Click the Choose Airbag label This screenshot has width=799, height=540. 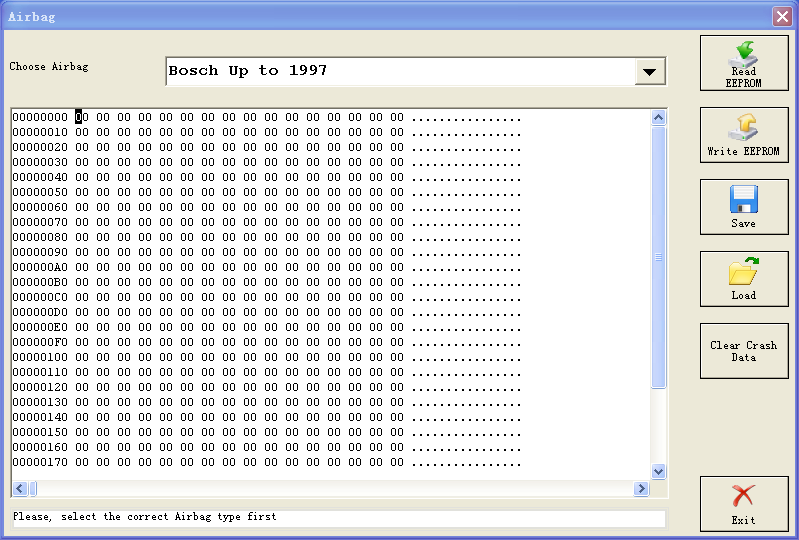click(x=49, y=67)
